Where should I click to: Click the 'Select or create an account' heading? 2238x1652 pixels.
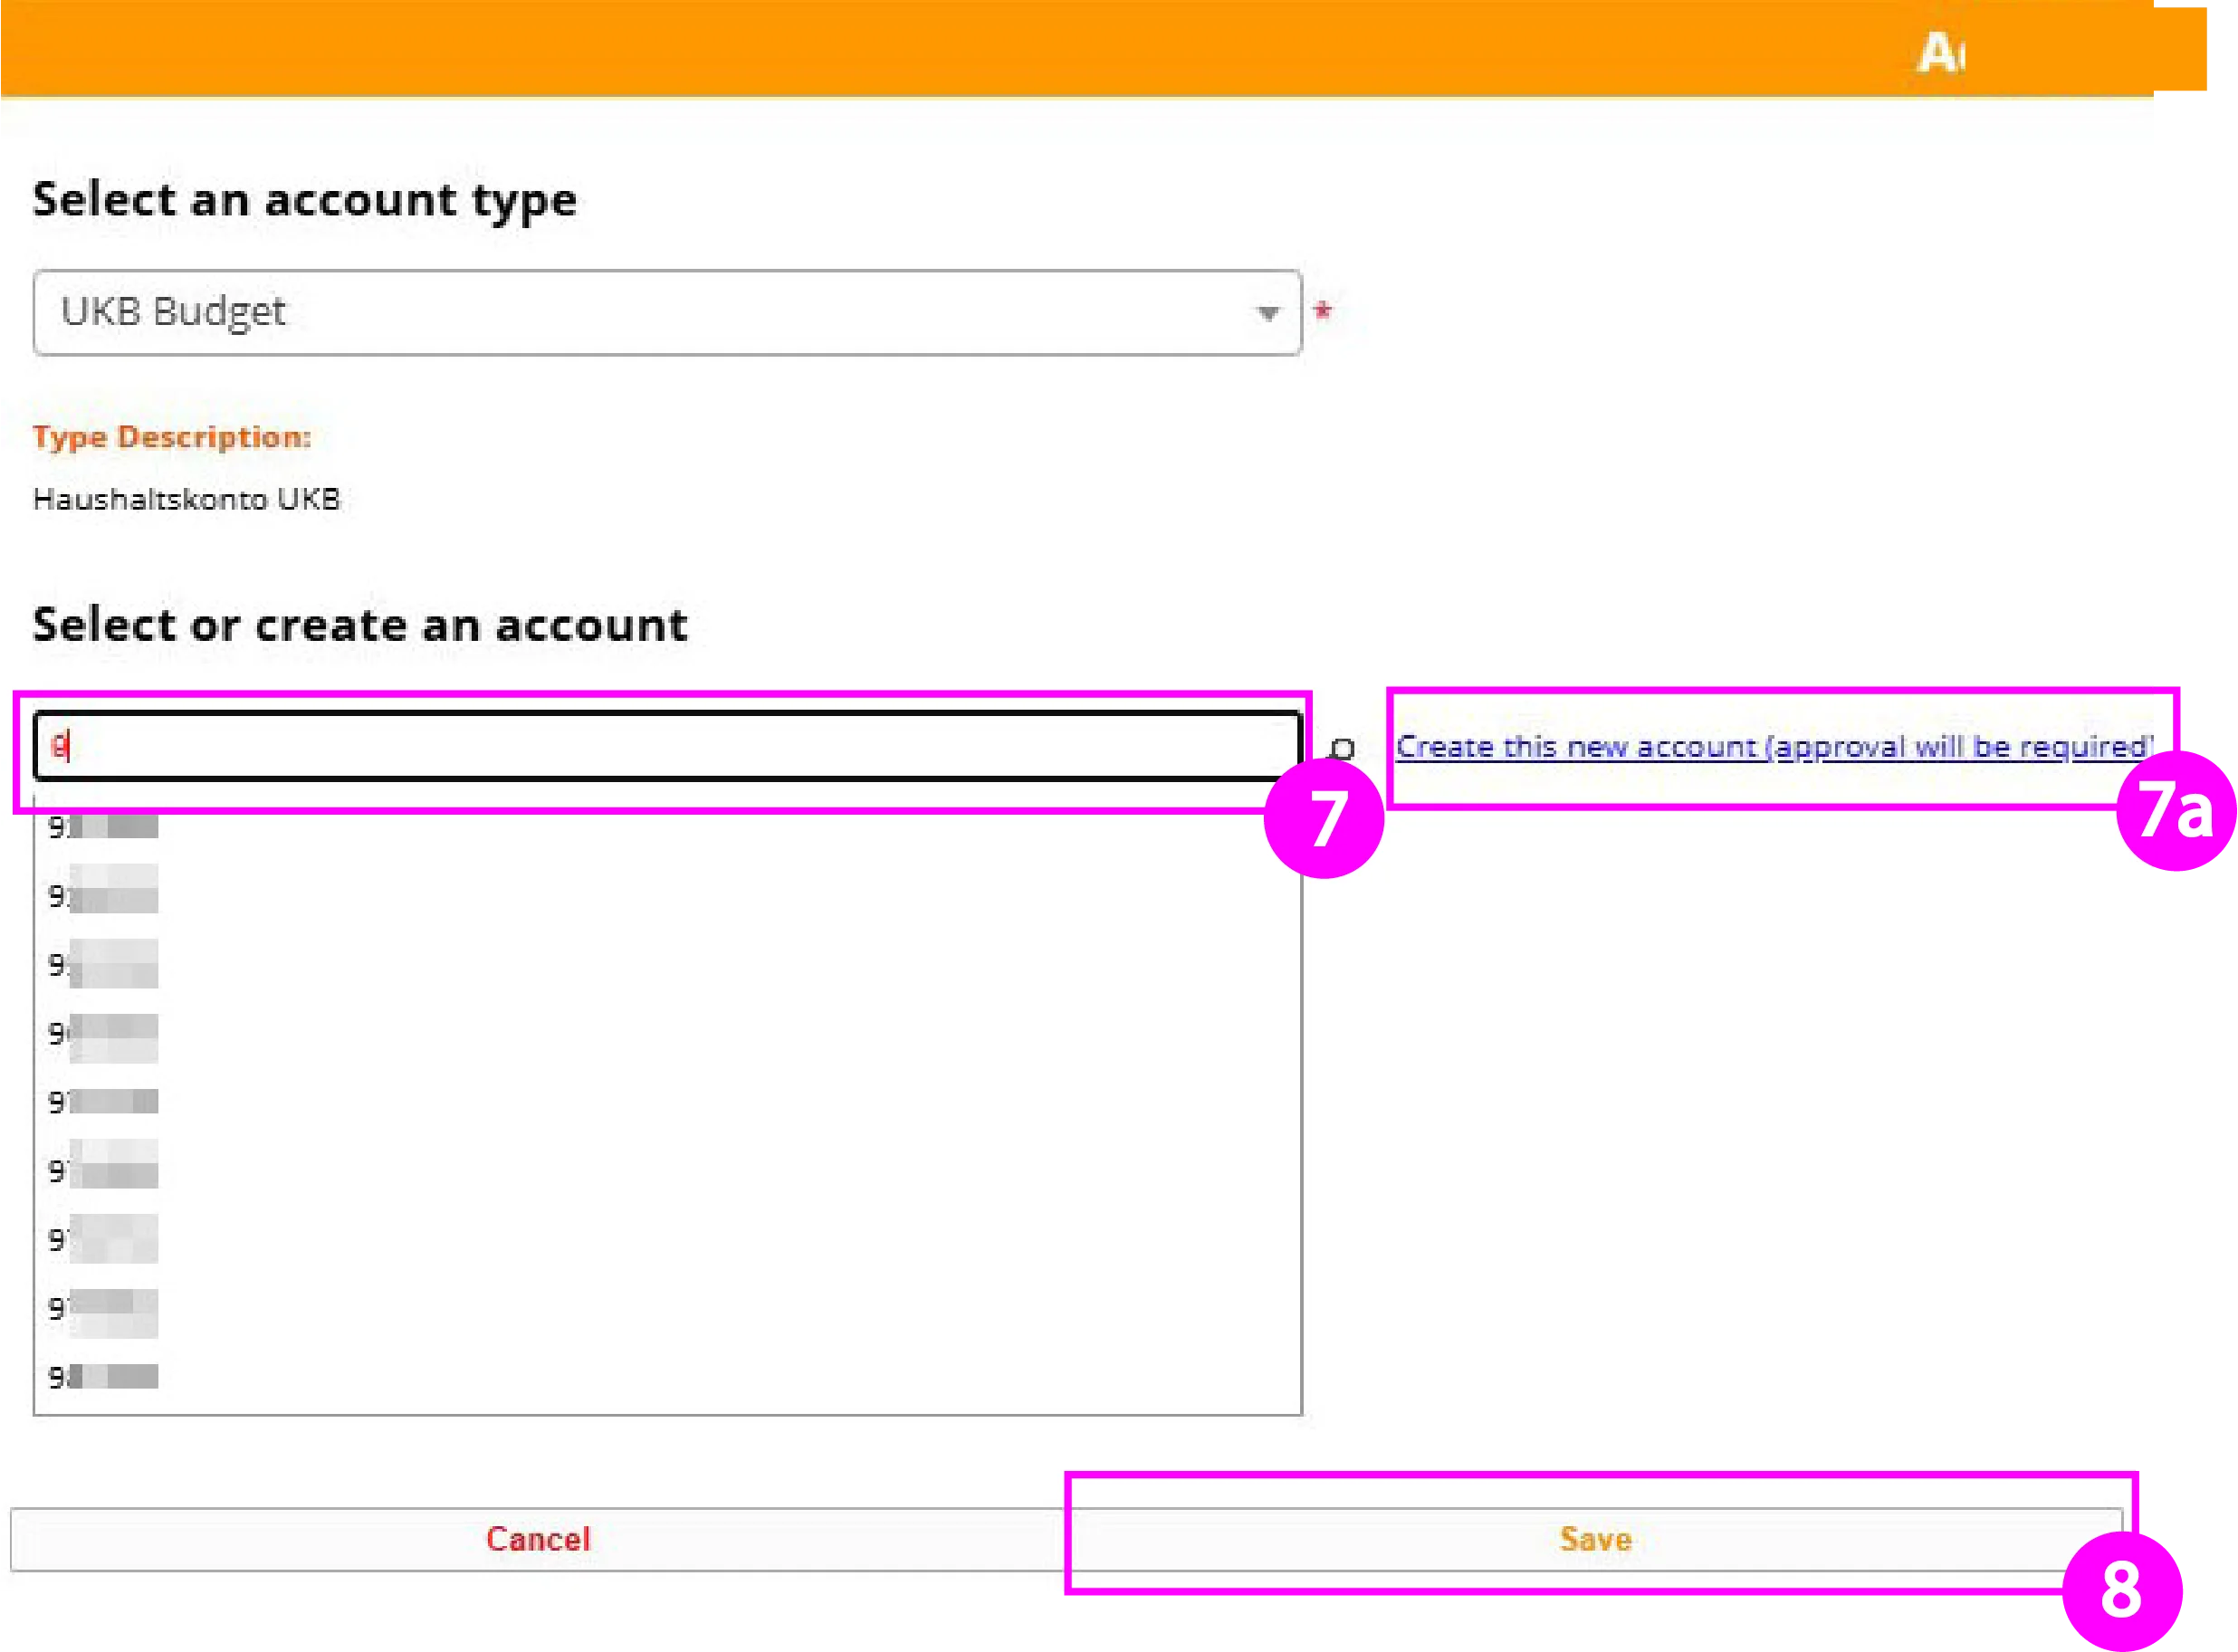point(360,625)
